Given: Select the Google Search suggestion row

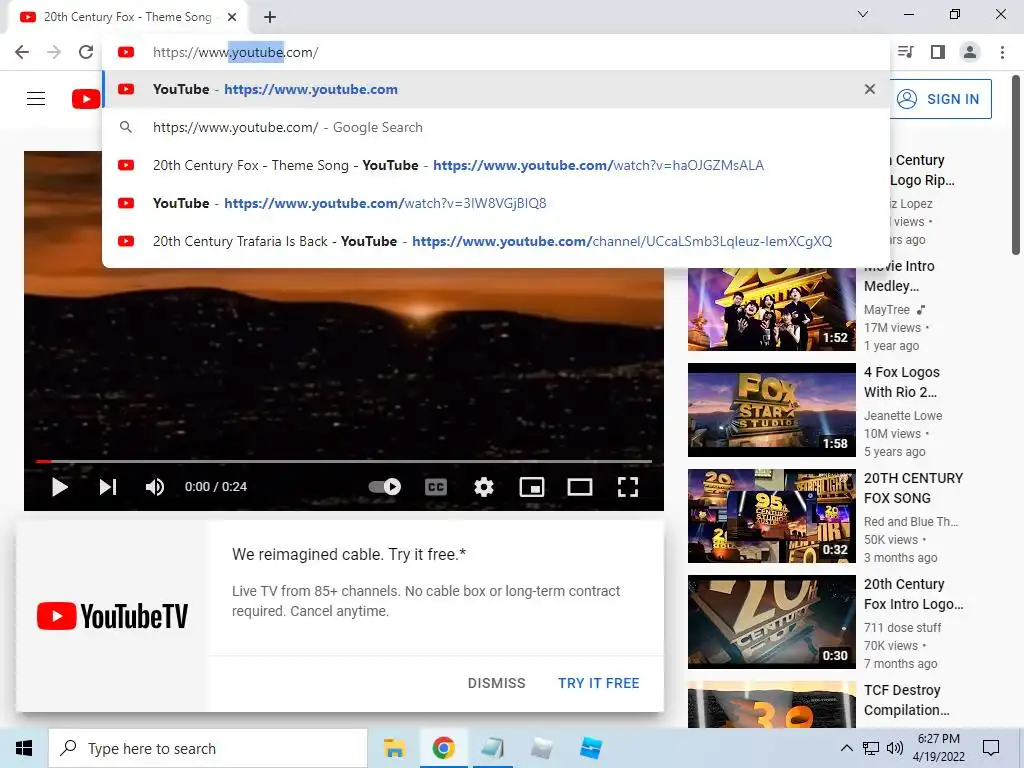Looking at the screenshot, I should [x=496, y=127].
